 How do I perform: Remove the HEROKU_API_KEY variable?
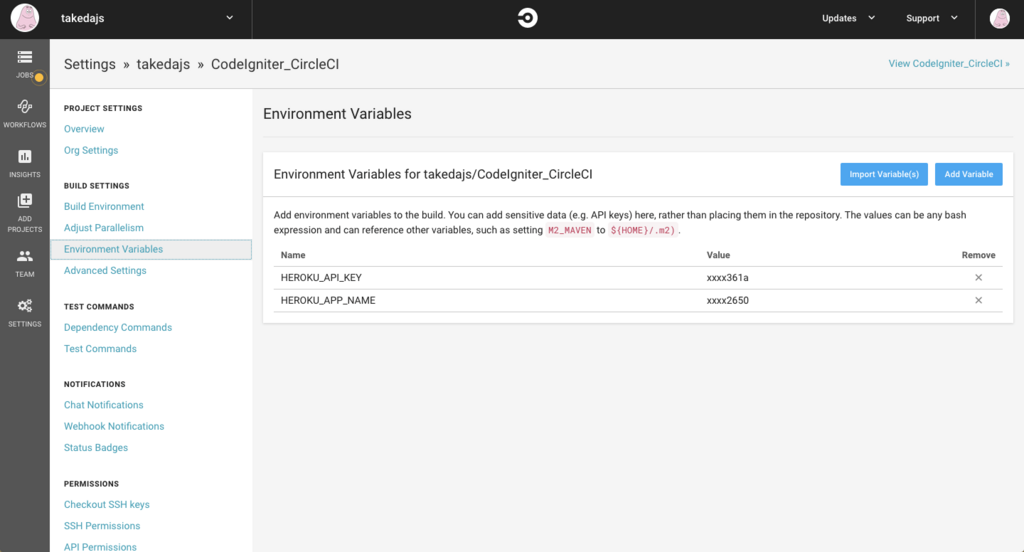(978, 278)
